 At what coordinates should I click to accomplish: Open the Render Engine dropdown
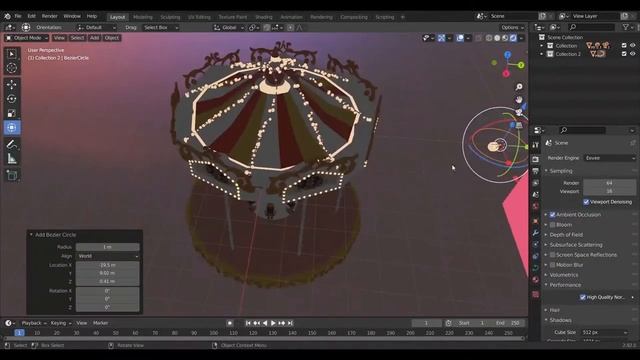610,158
